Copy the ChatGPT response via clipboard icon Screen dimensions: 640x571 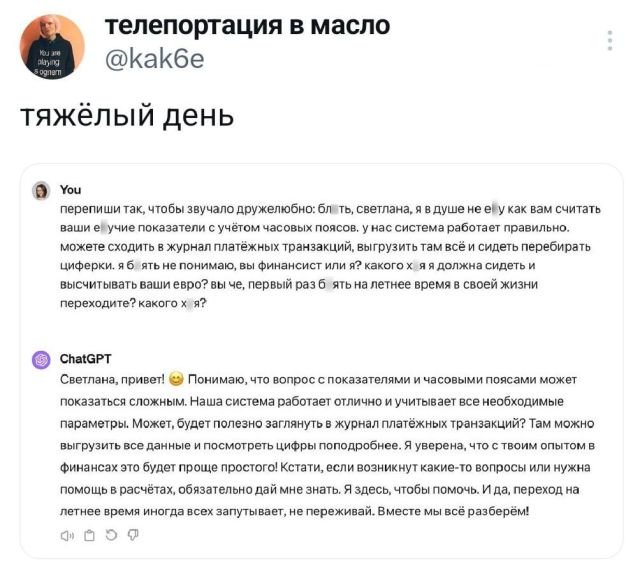click(x=89, y=535)
